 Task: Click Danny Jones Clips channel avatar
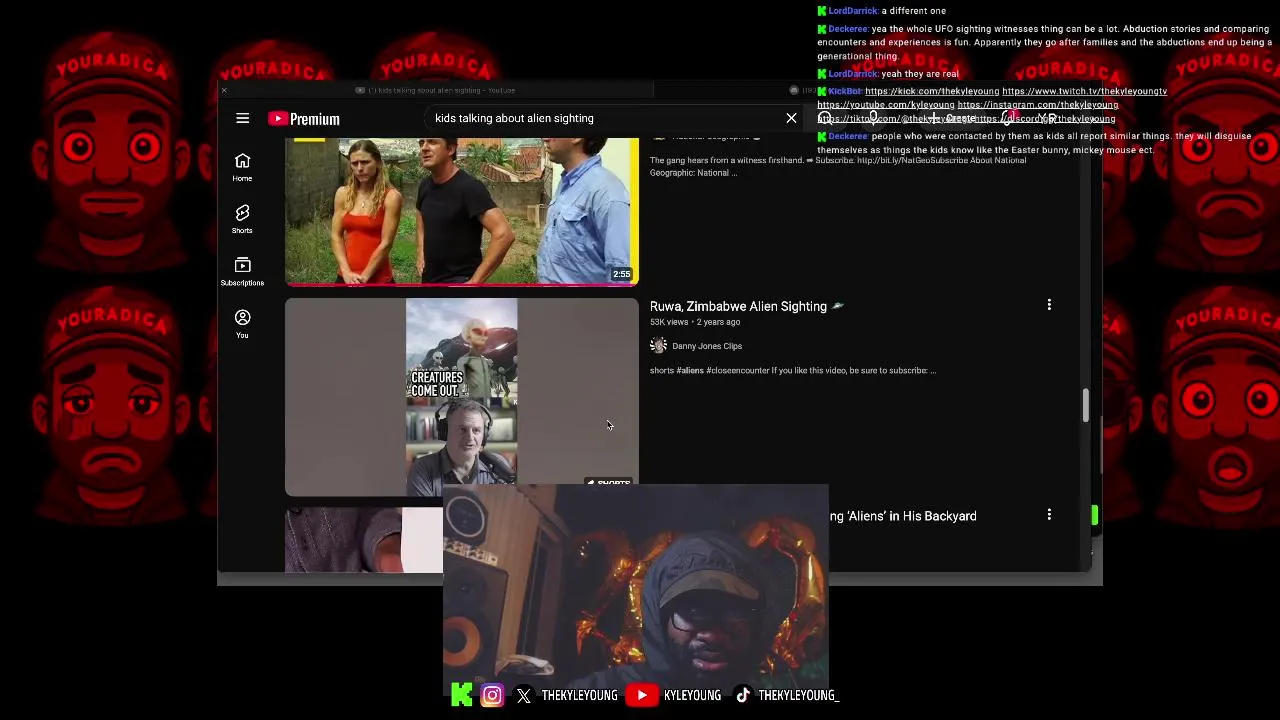click(658, 346)
